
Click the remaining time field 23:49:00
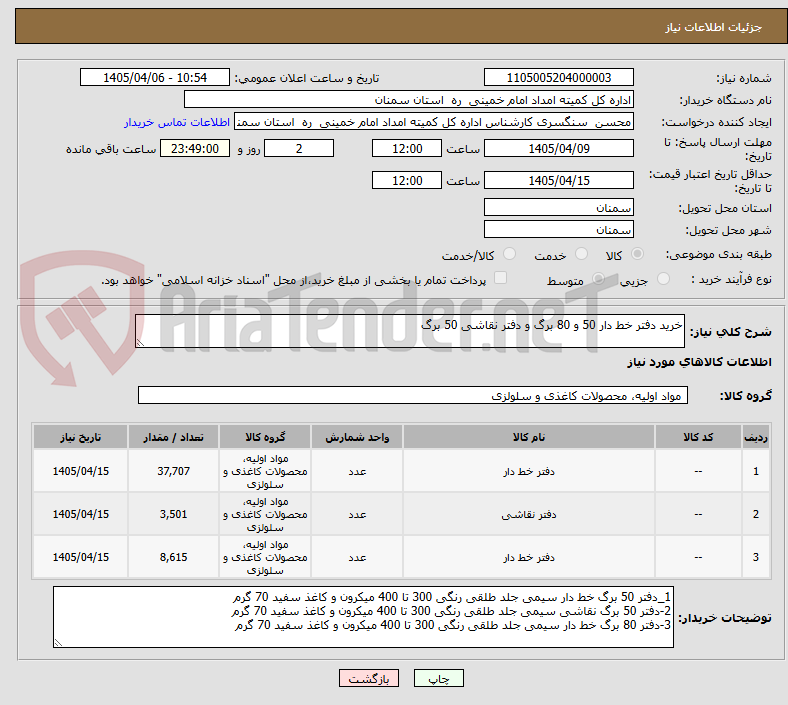click(x=195, y=149)
